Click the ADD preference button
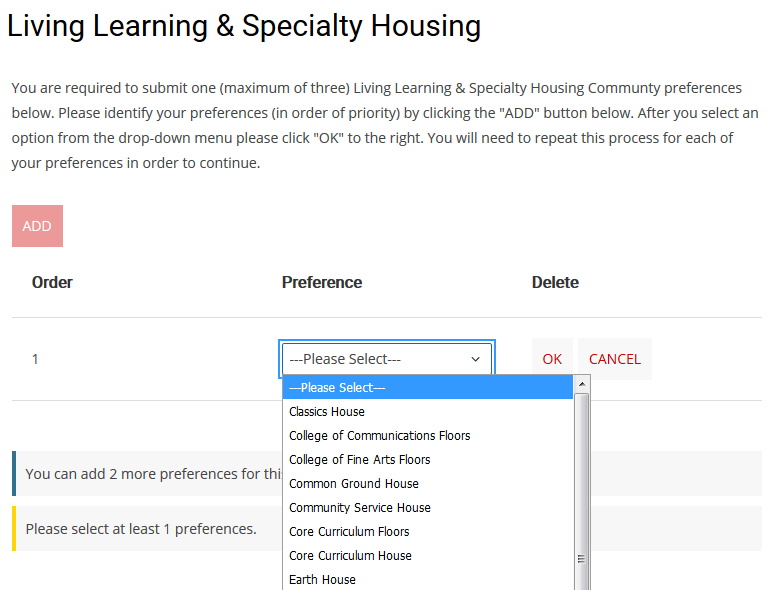The image size is (777, 590). tap(37, 226)
